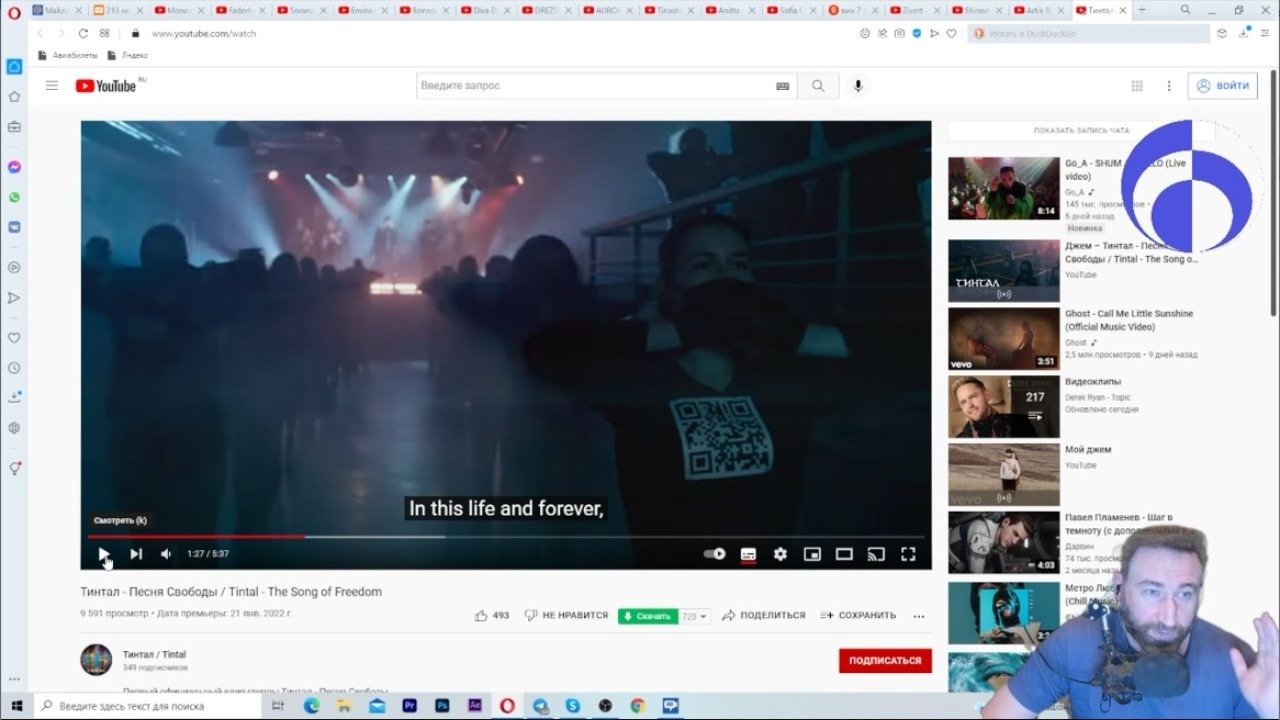Open player settings gear icon
This screenshot has height=720, width=1280.
point(780,554)
